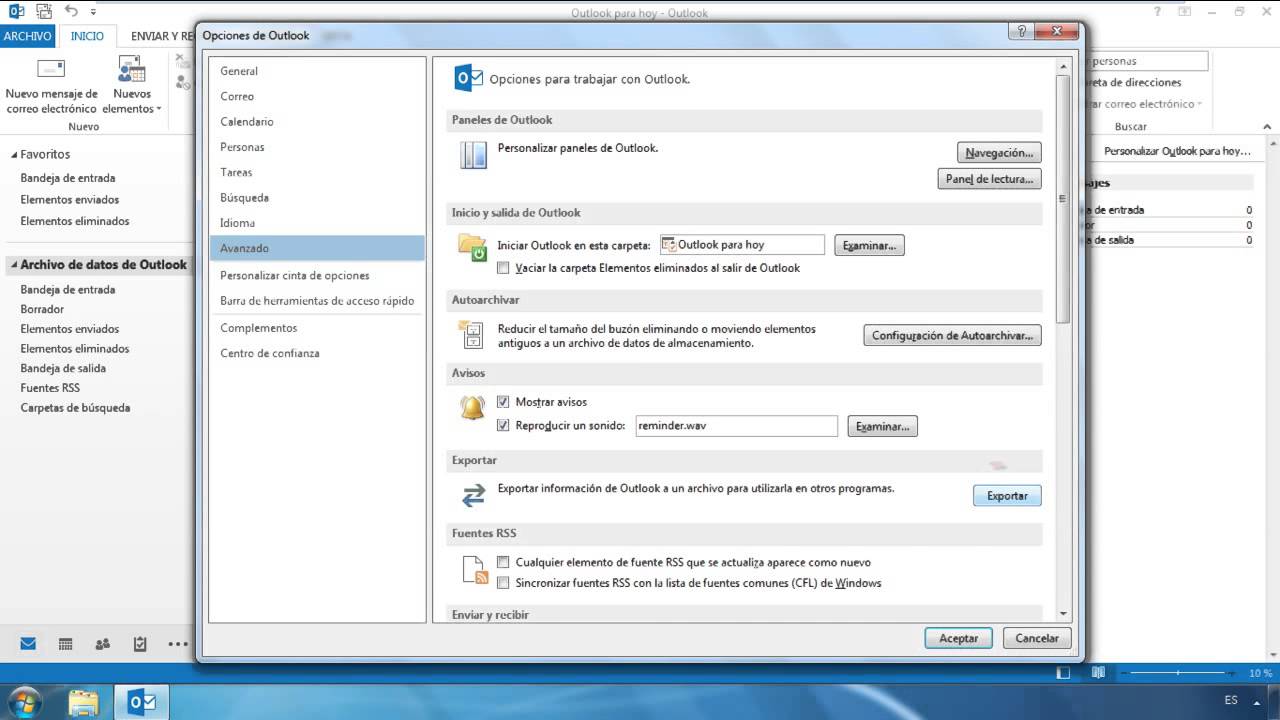The width and height of the screenshot is (1280, 720).
Task: Click the navigation bar ellipsis options
Action: 178,644
